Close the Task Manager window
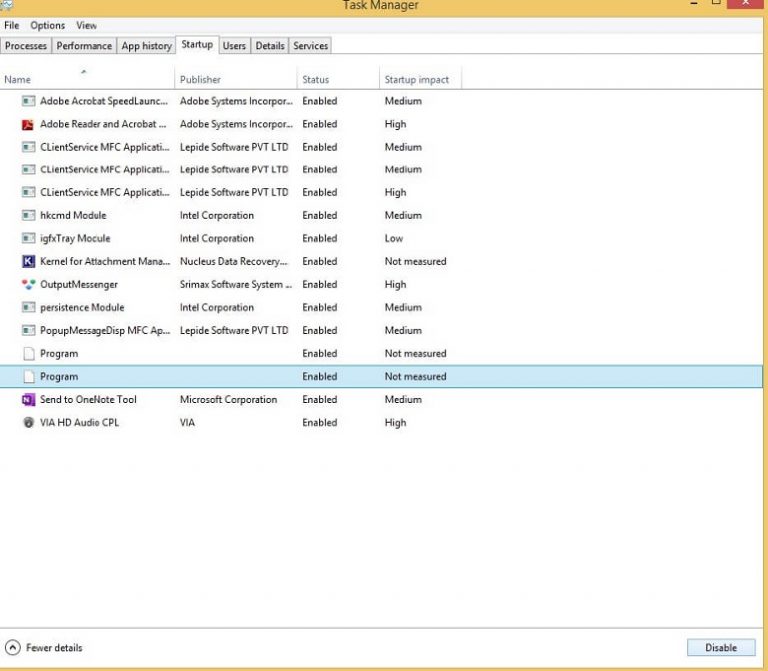The height and width of the screenshot is (671, 768). click(x=746, y=4)
